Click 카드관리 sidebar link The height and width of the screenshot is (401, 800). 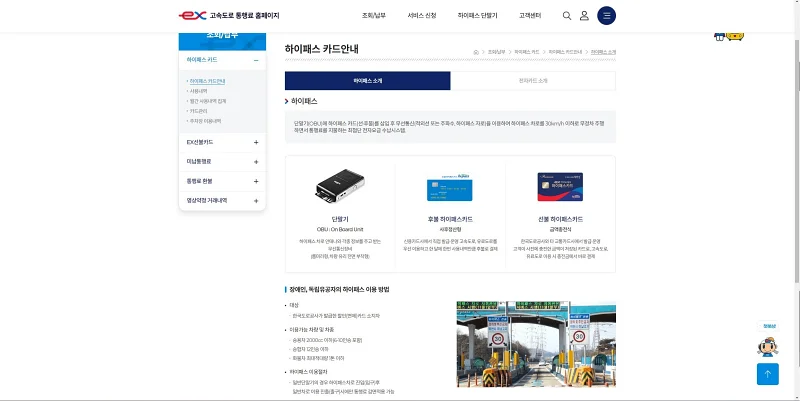tap(198, 111)
